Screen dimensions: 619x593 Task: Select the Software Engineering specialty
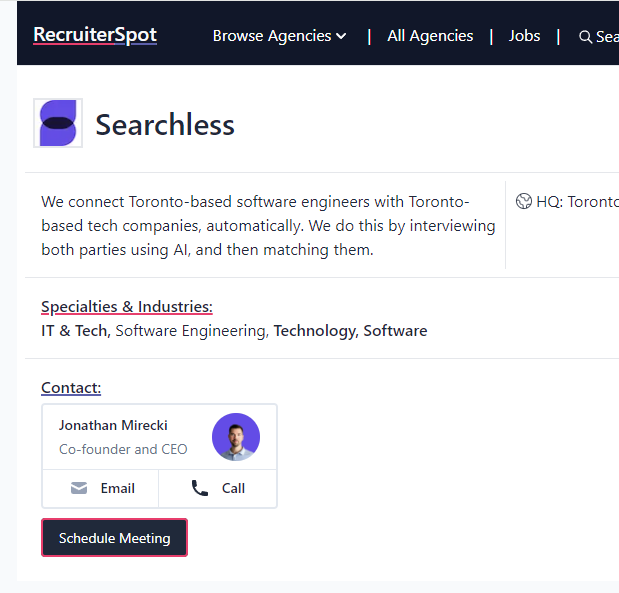[x=191, y=330]
